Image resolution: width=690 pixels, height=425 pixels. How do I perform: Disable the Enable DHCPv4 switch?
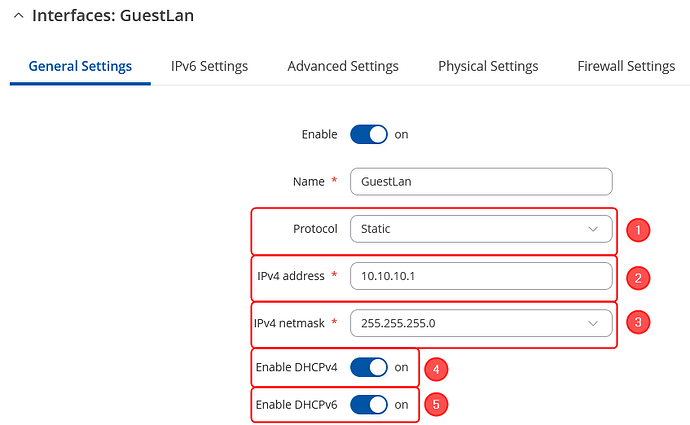[369, 367]
